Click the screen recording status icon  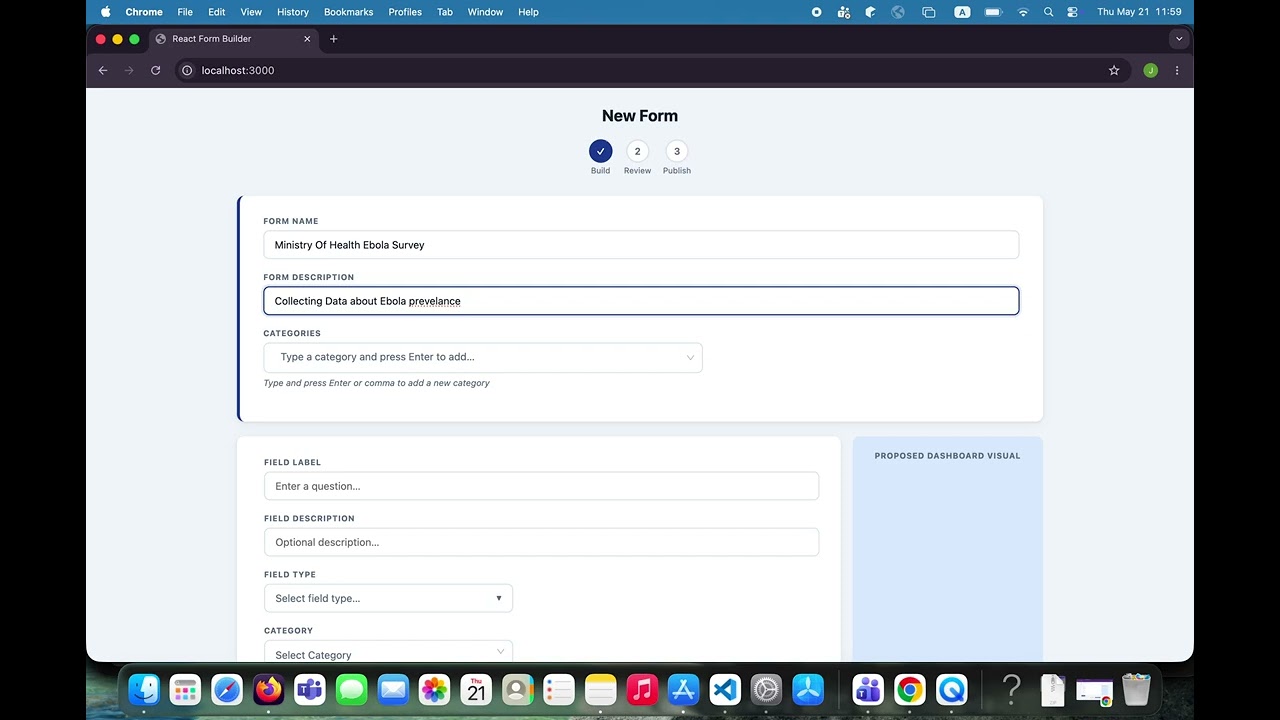tap(816, 12)
